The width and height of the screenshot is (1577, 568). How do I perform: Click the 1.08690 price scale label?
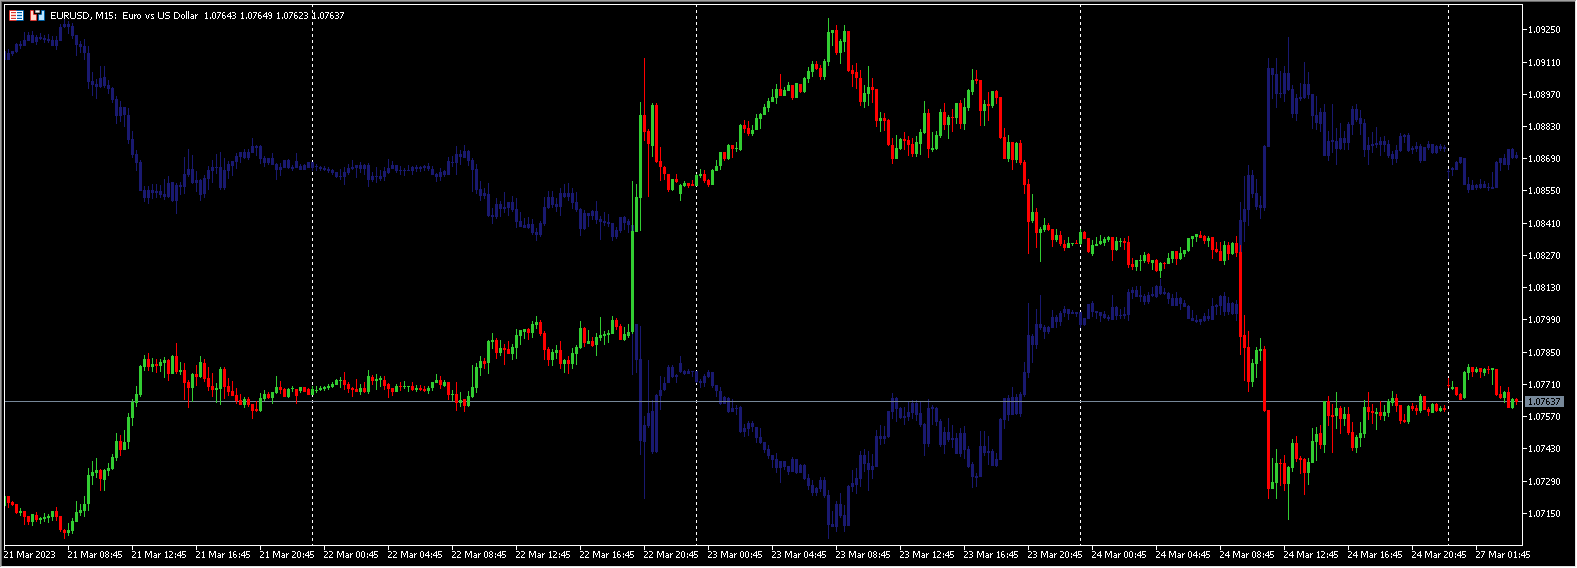pos(1544,159)
